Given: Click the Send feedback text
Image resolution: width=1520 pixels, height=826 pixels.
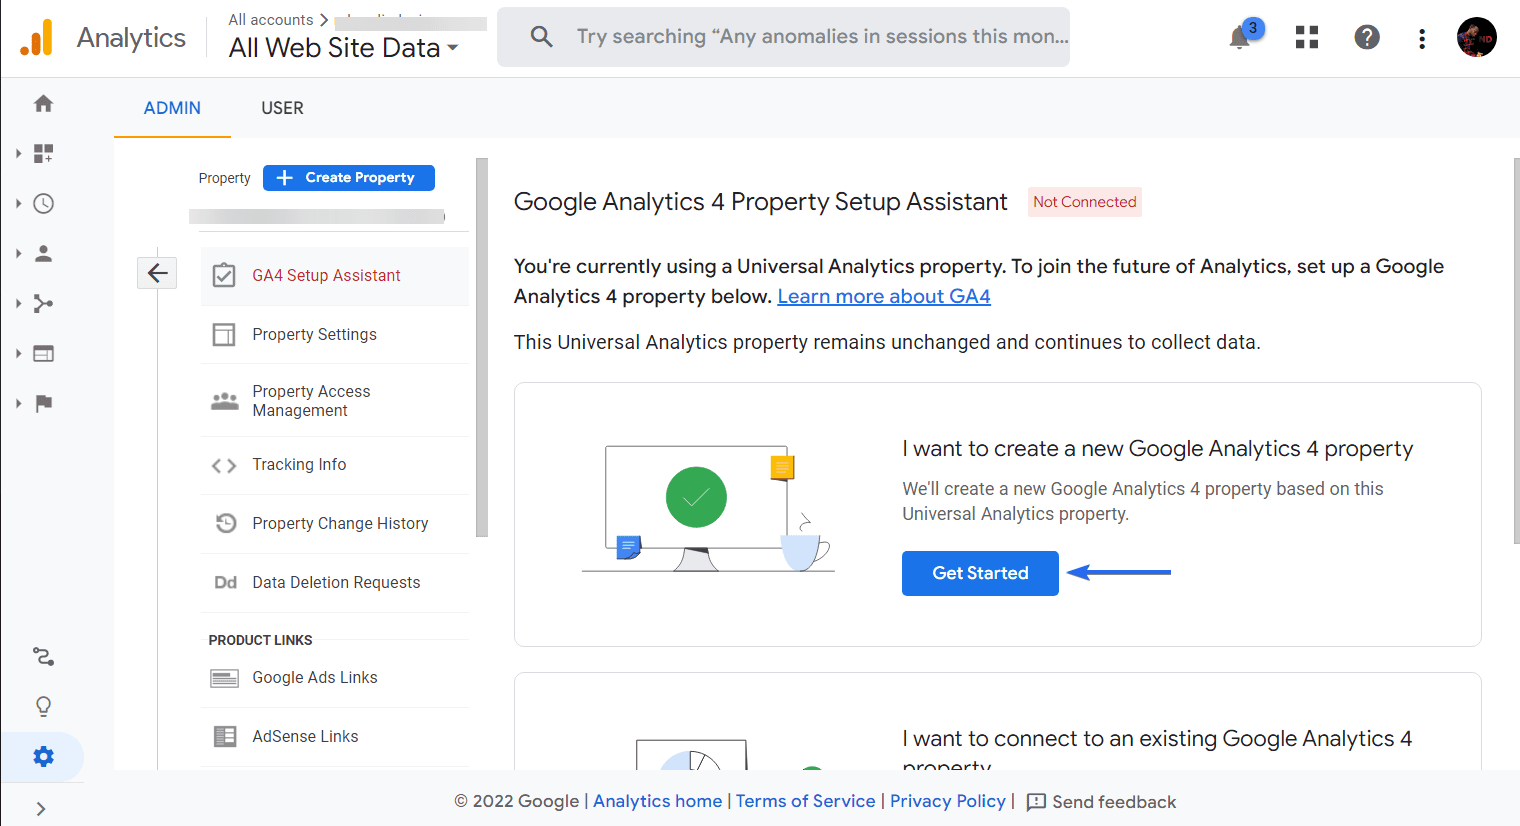Looking at the screenshot, I should [x=1114, y=802].
